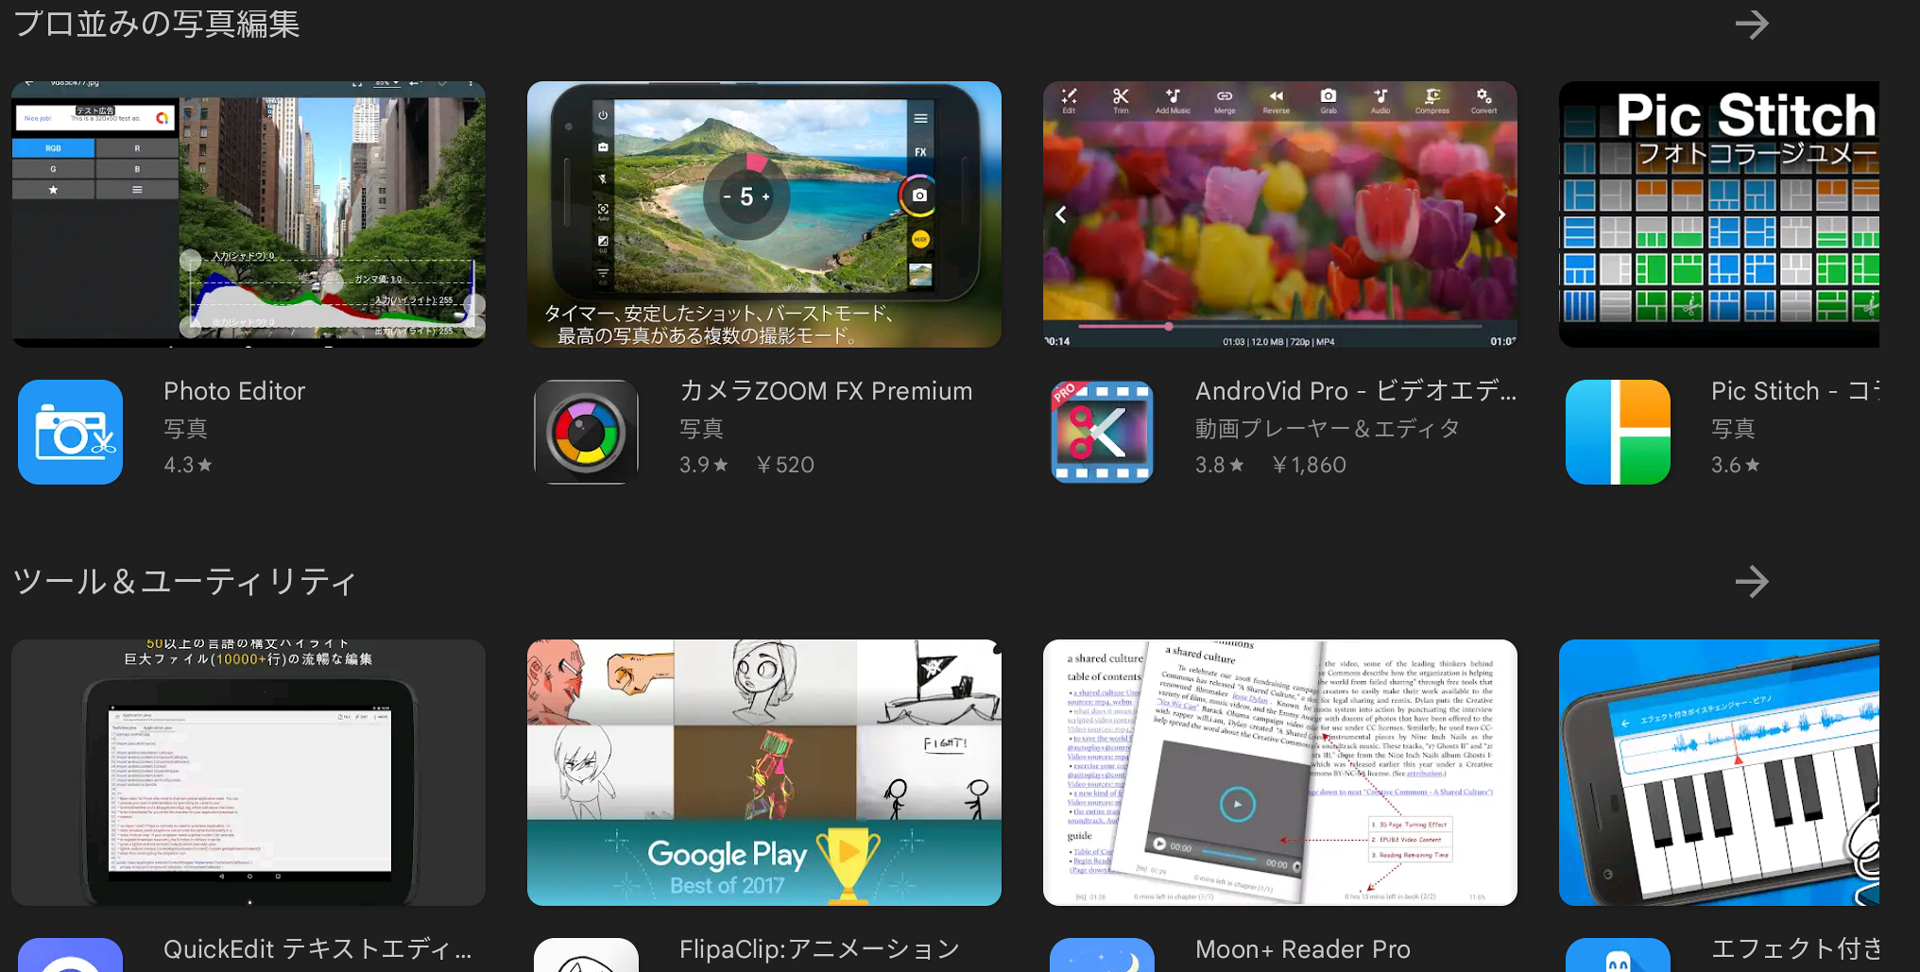Select the FlipaClip:アニメーション title
Viewport: 1920px width, 972px height.
click(820, 949)
